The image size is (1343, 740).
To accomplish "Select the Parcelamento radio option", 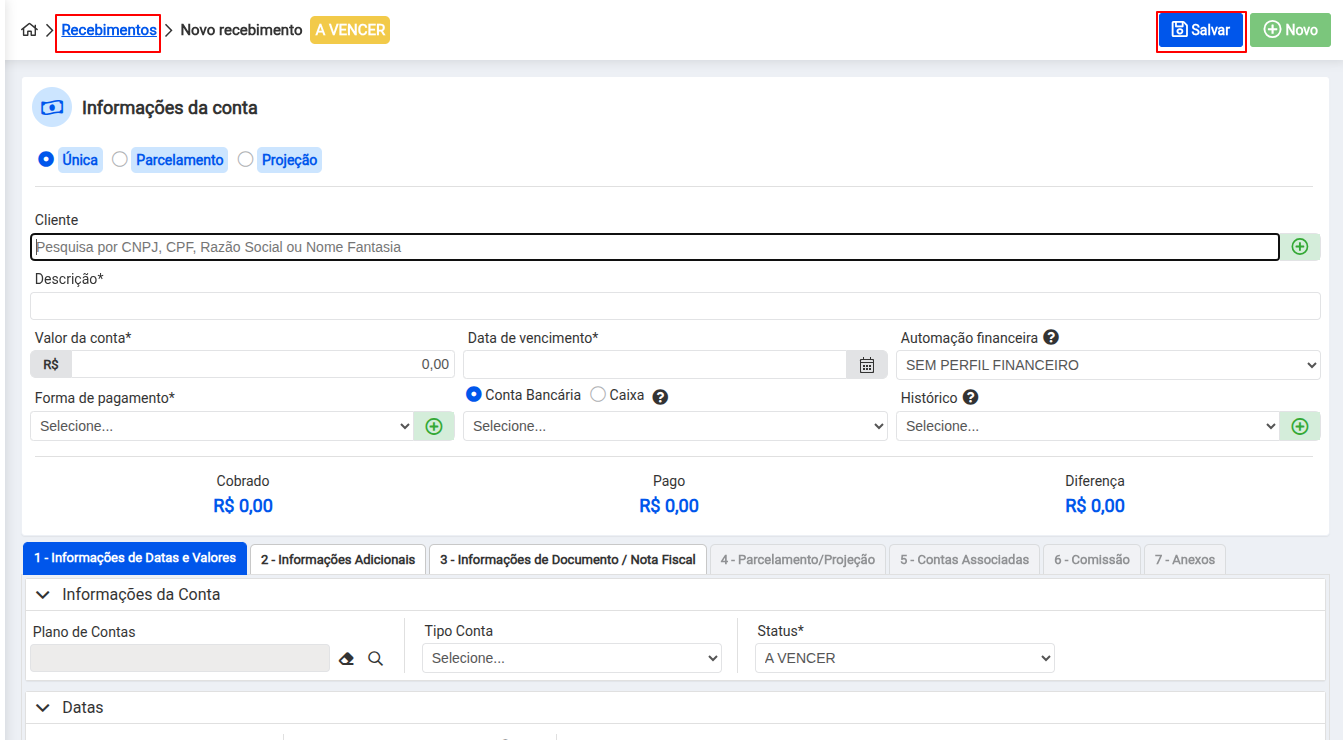I will 120,159.
